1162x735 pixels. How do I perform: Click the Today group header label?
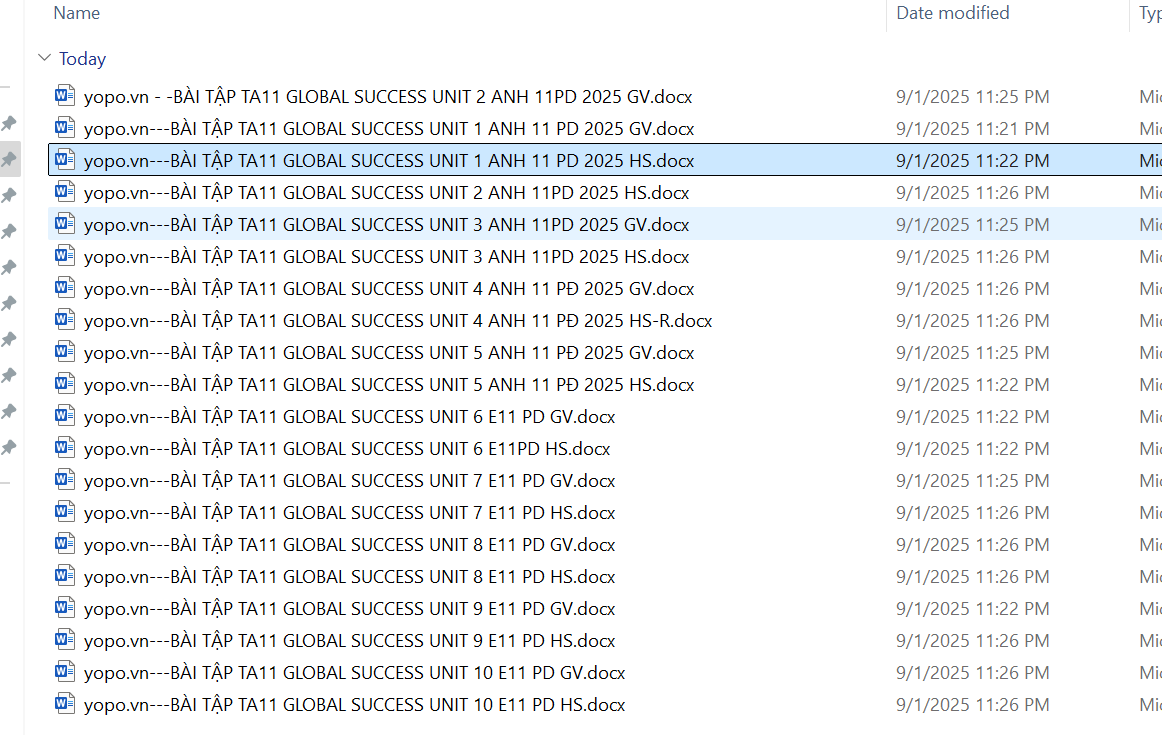(x=82, y=59)
